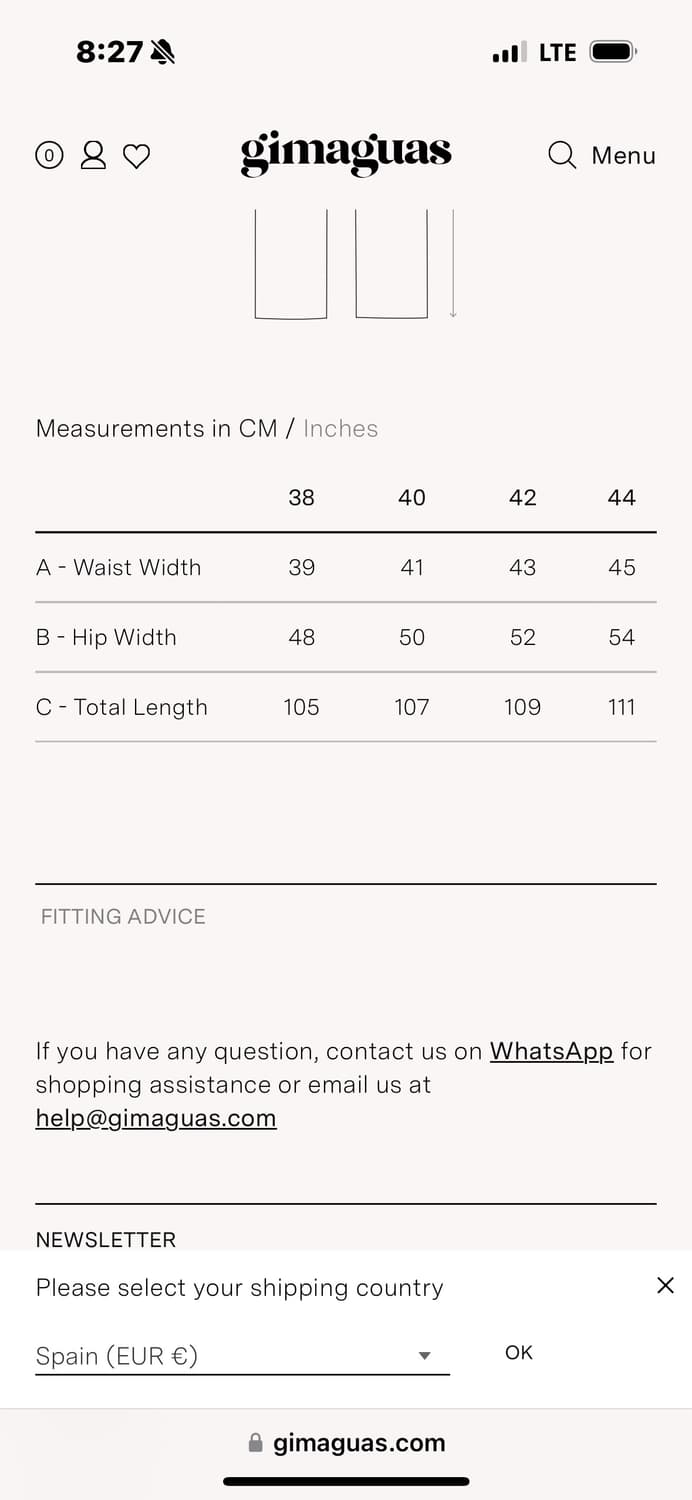Select size 38 column header
Screen dimensions: 692x1500
[301, 498]
